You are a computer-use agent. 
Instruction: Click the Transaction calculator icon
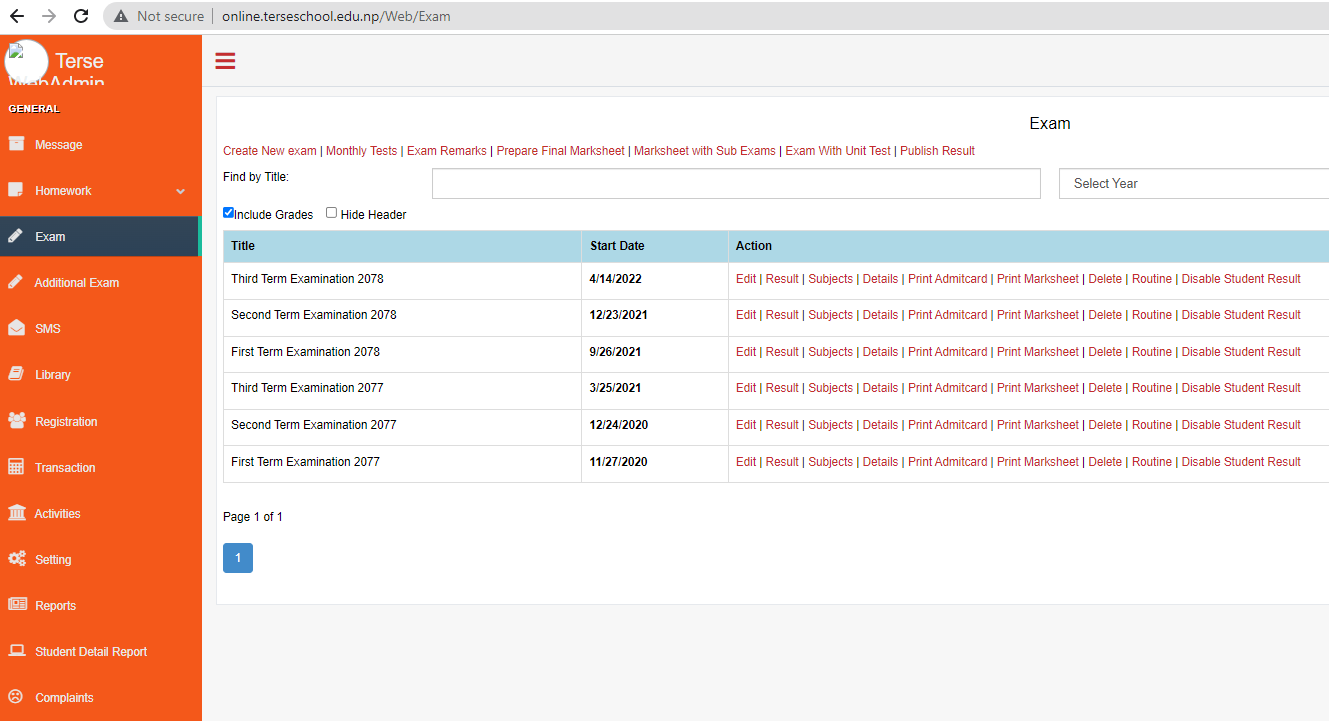point(16,467)
